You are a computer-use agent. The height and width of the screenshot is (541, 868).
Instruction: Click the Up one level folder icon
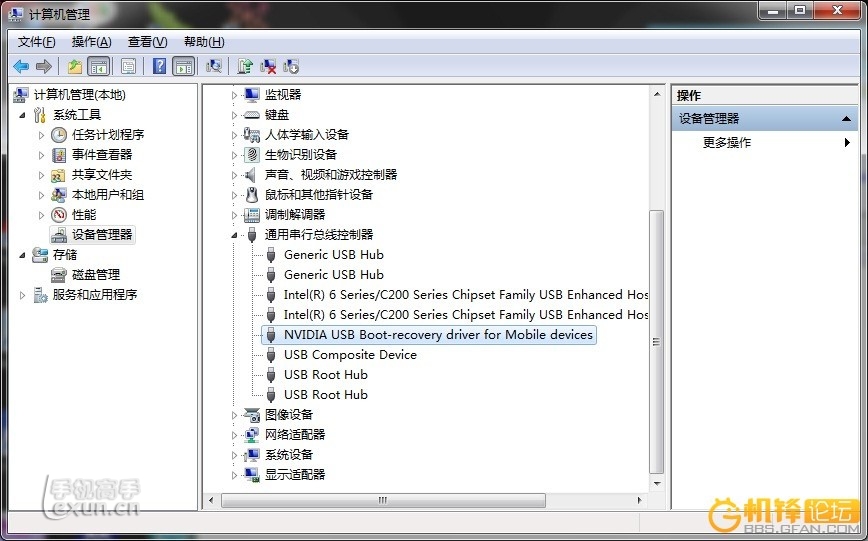pos(75,66)
